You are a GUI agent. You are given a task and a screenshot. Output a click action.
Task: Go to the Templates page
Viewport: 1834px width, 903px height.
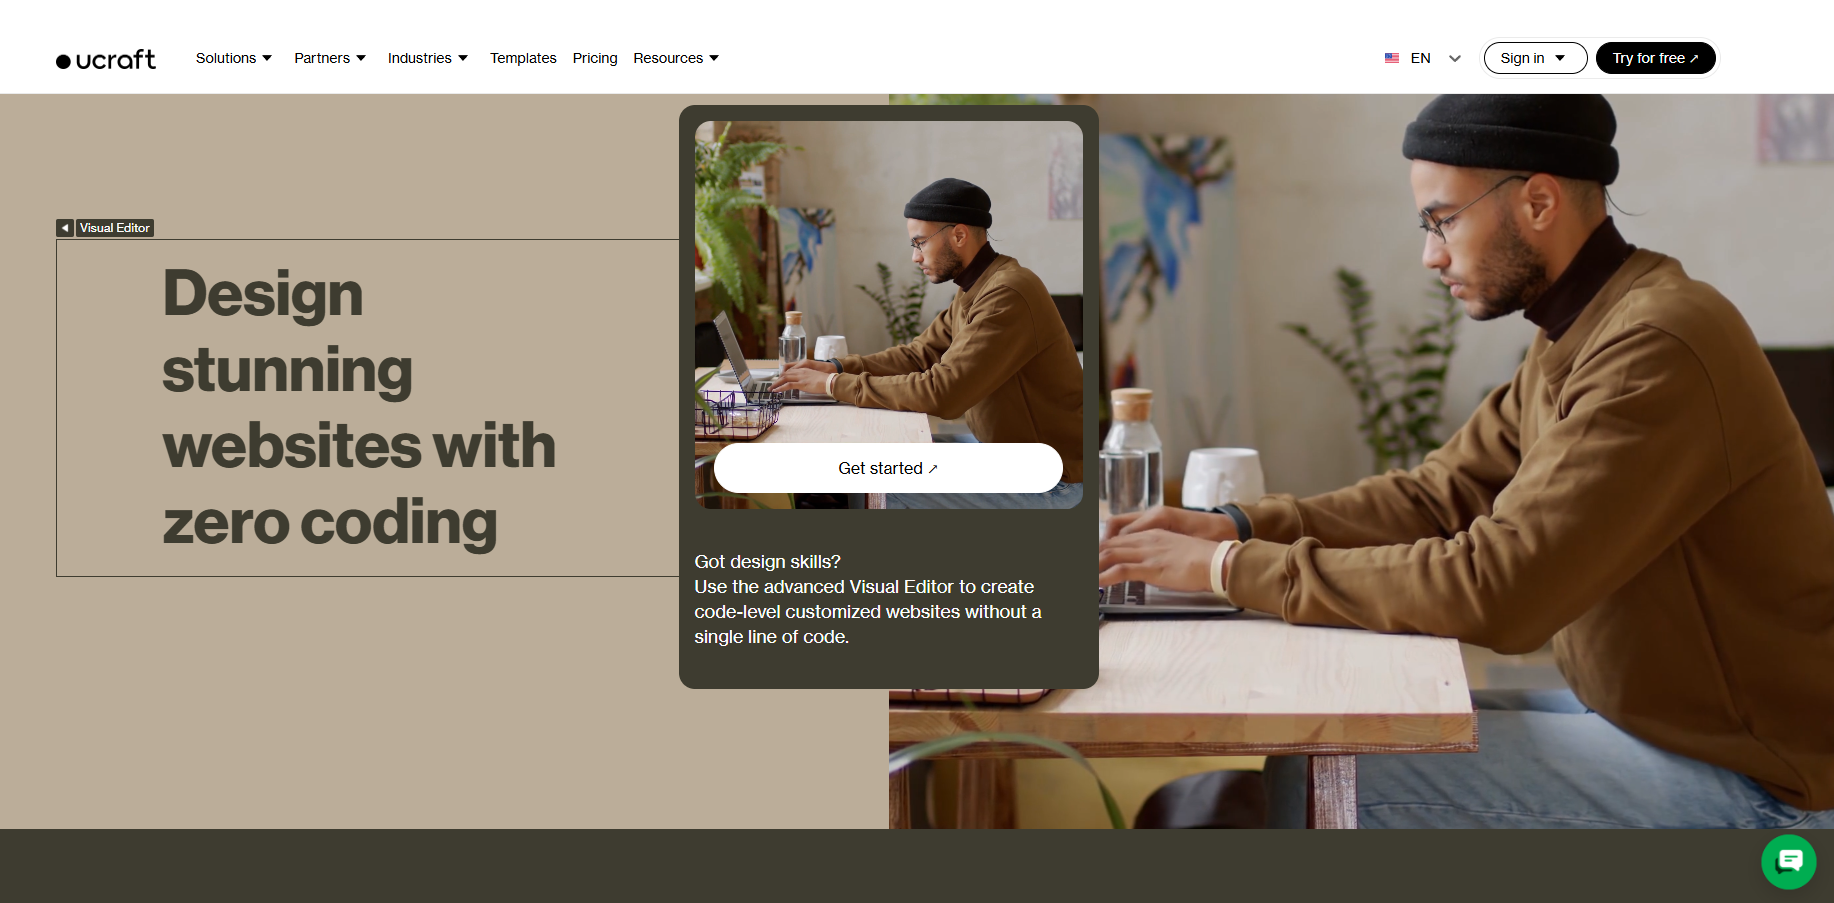pos(523,58)
